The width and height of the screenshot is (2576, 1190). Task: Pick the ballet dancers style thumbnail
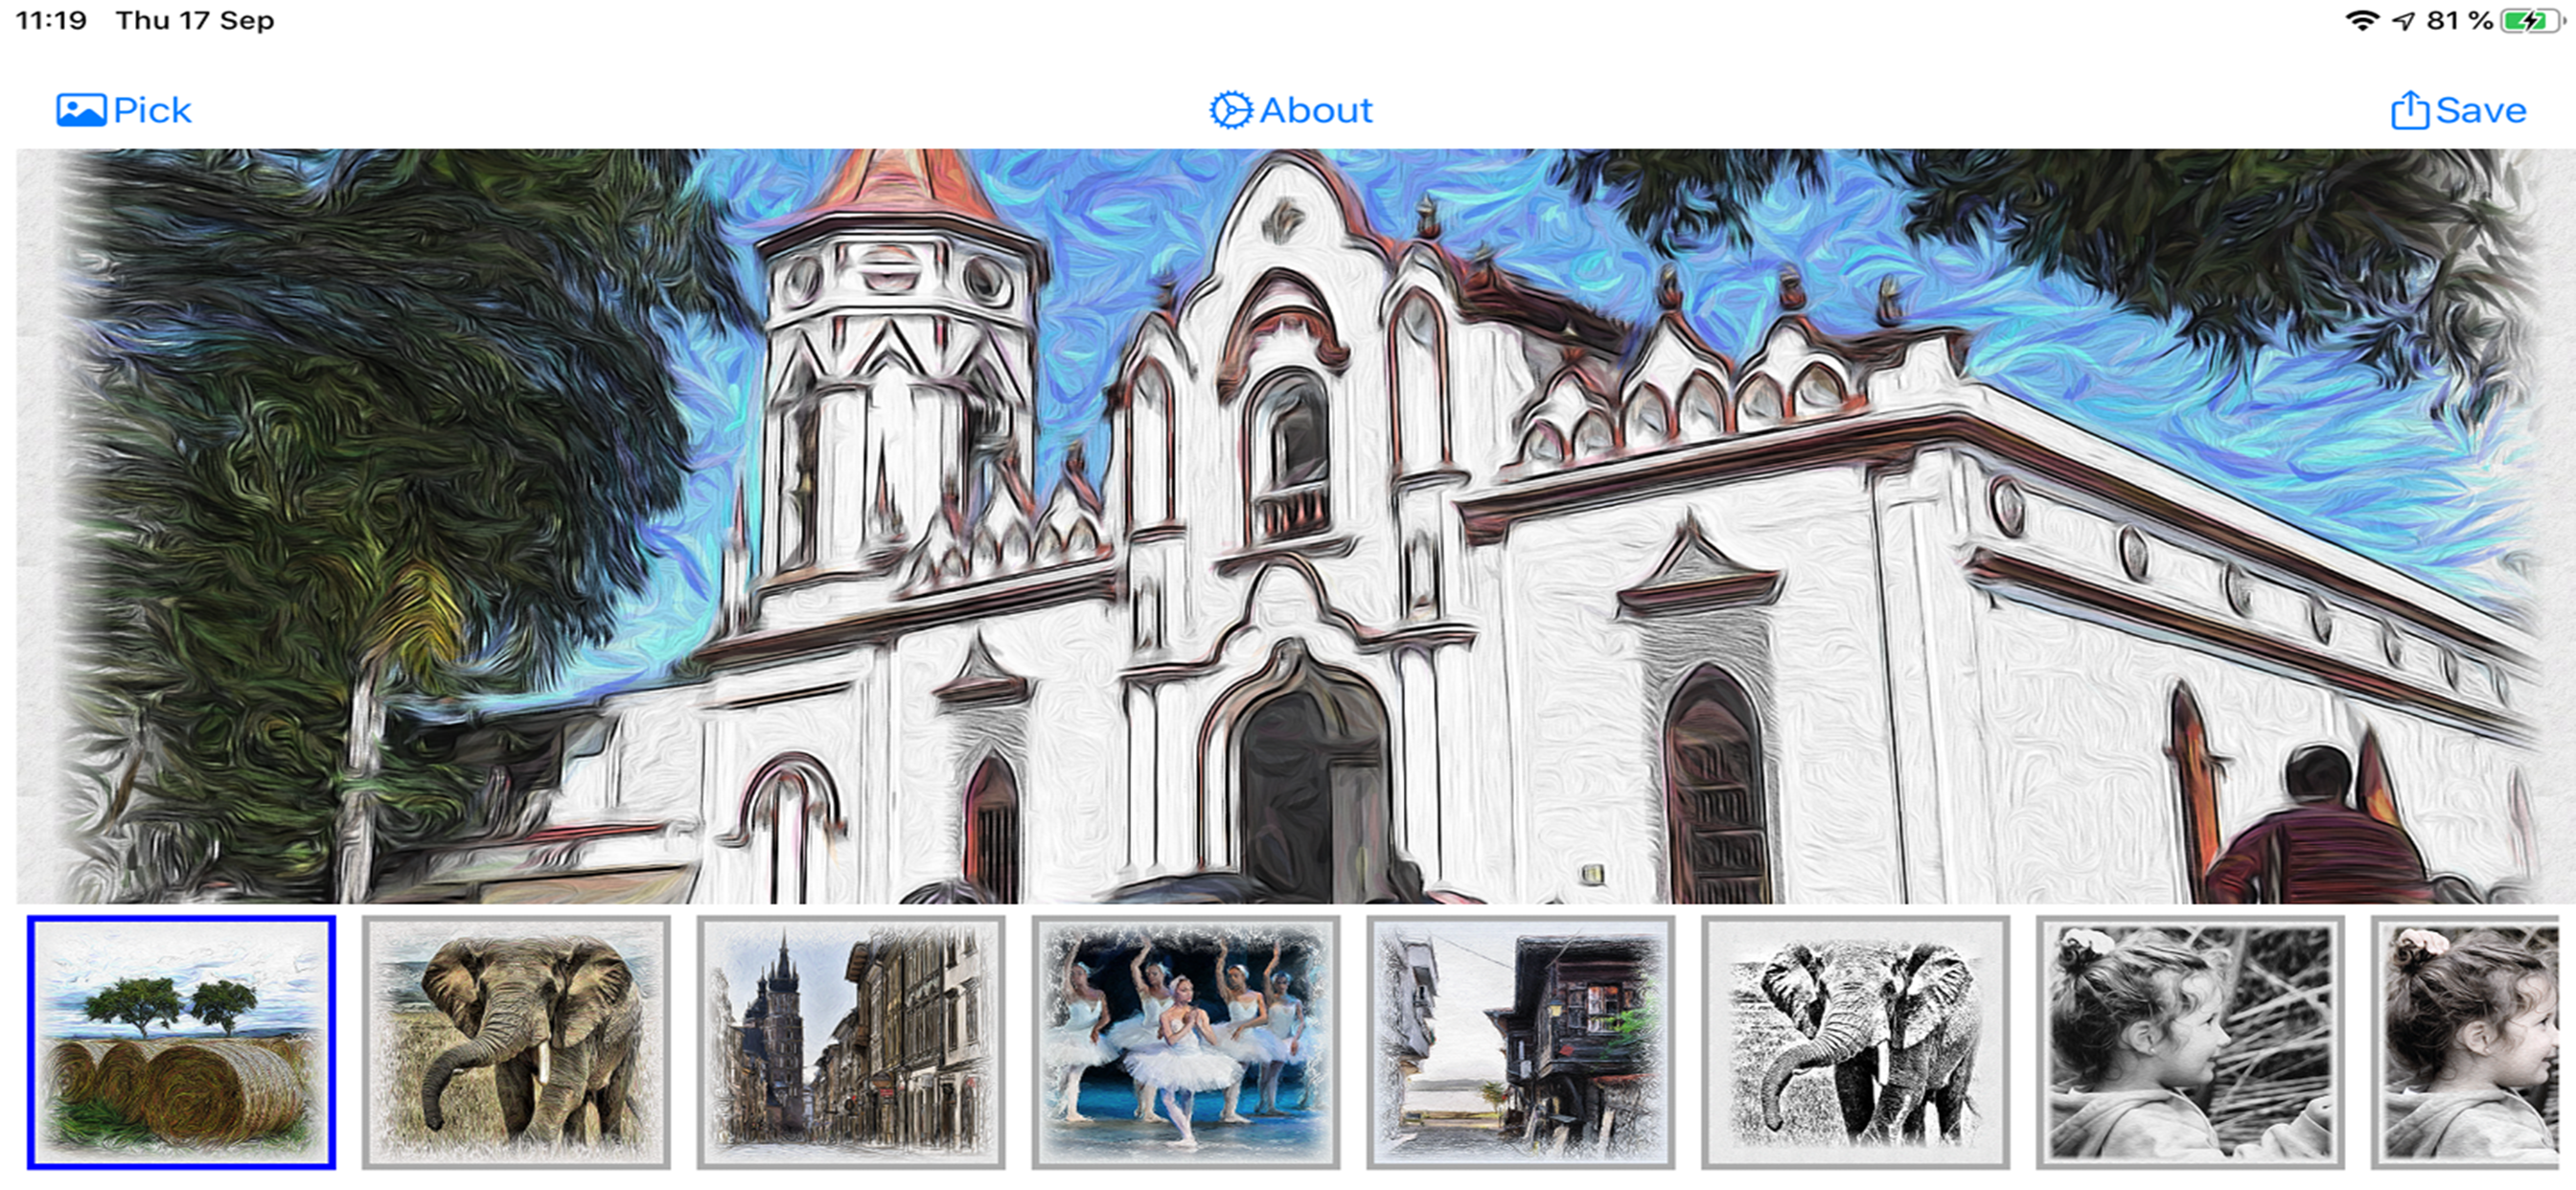point(1186,1042)
